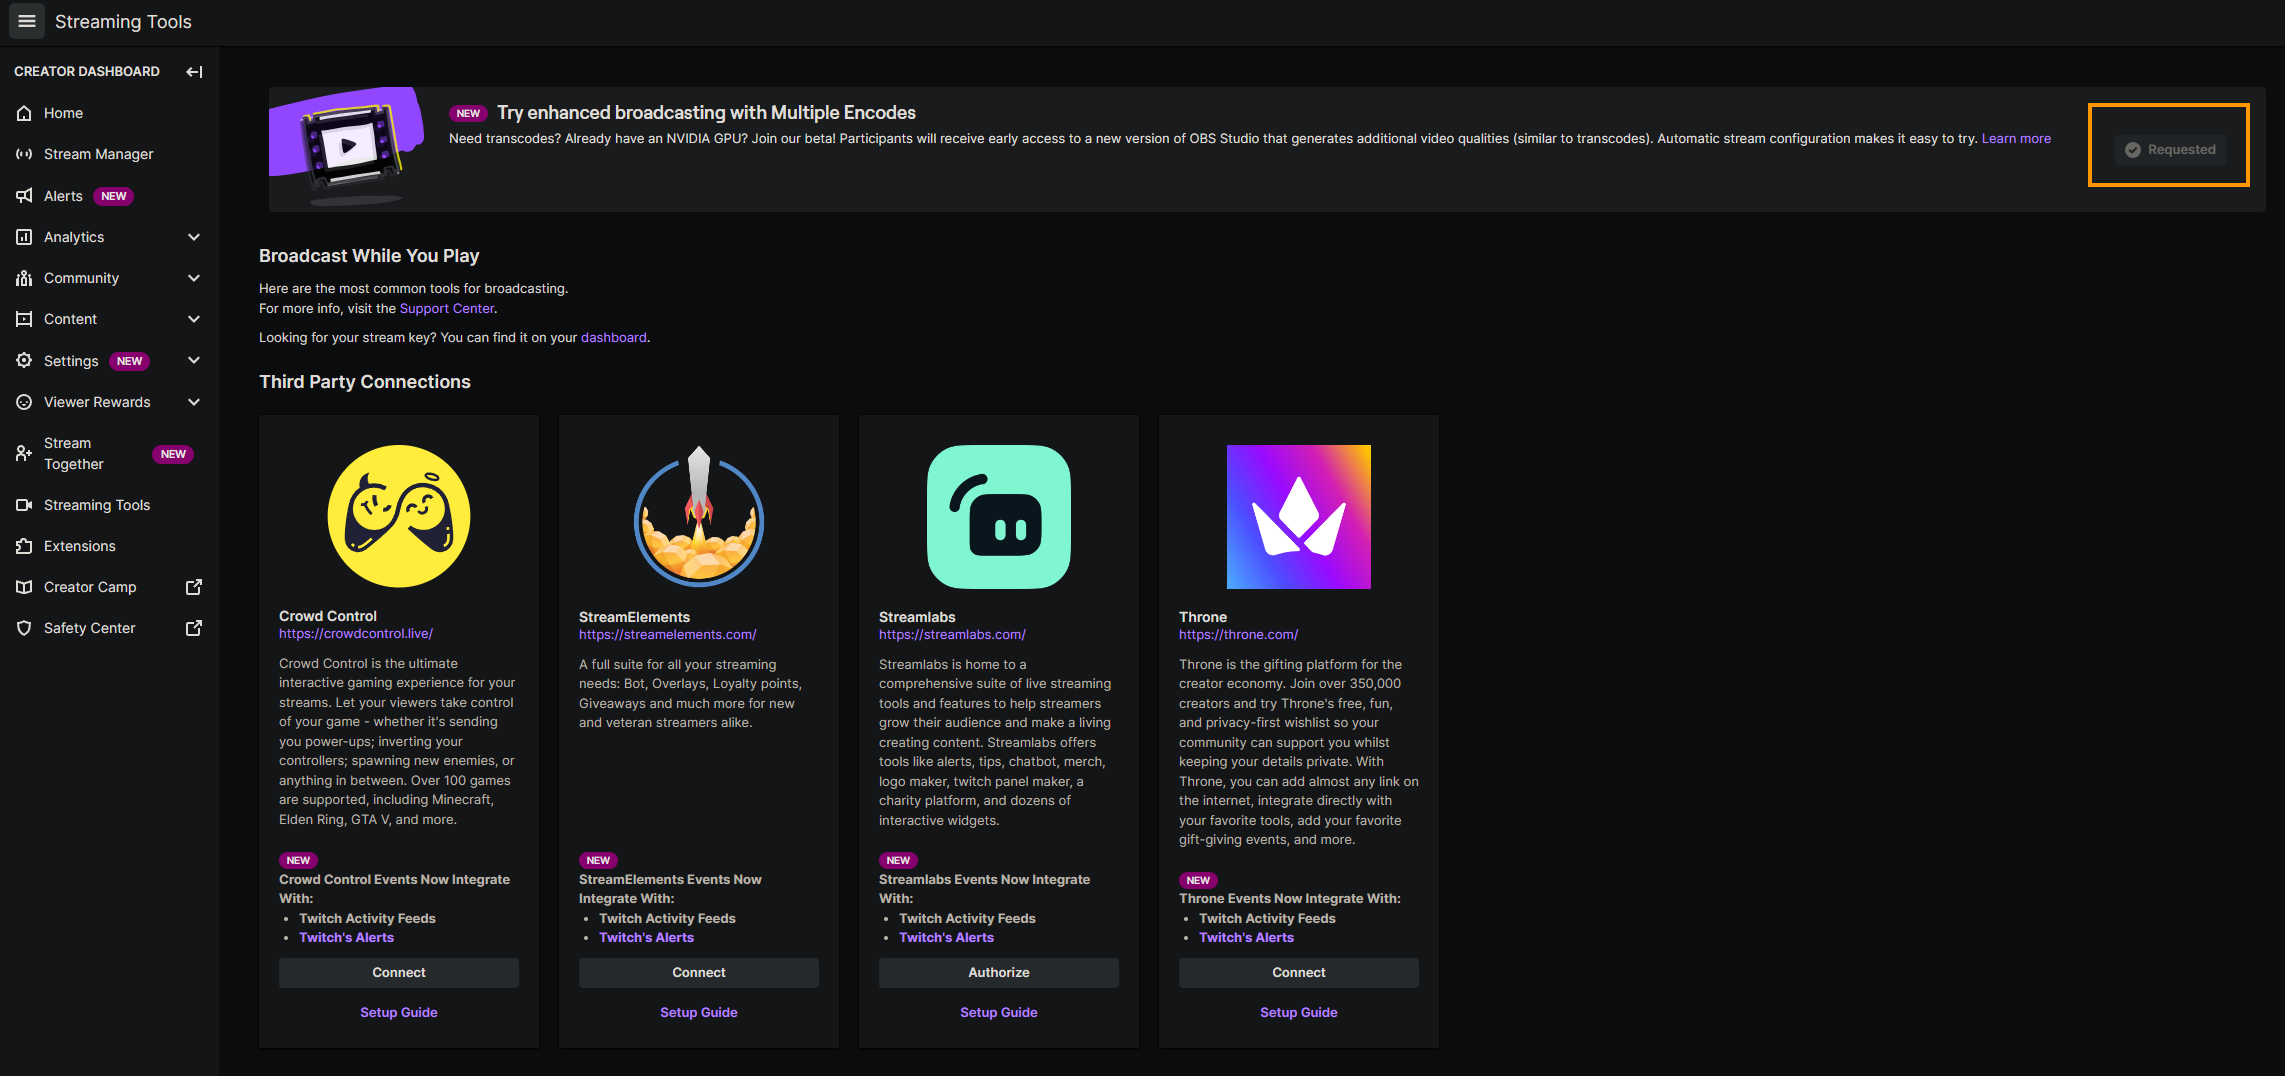Click Twitch's Alerts under Crowd Control

click(x=346, y=937)
